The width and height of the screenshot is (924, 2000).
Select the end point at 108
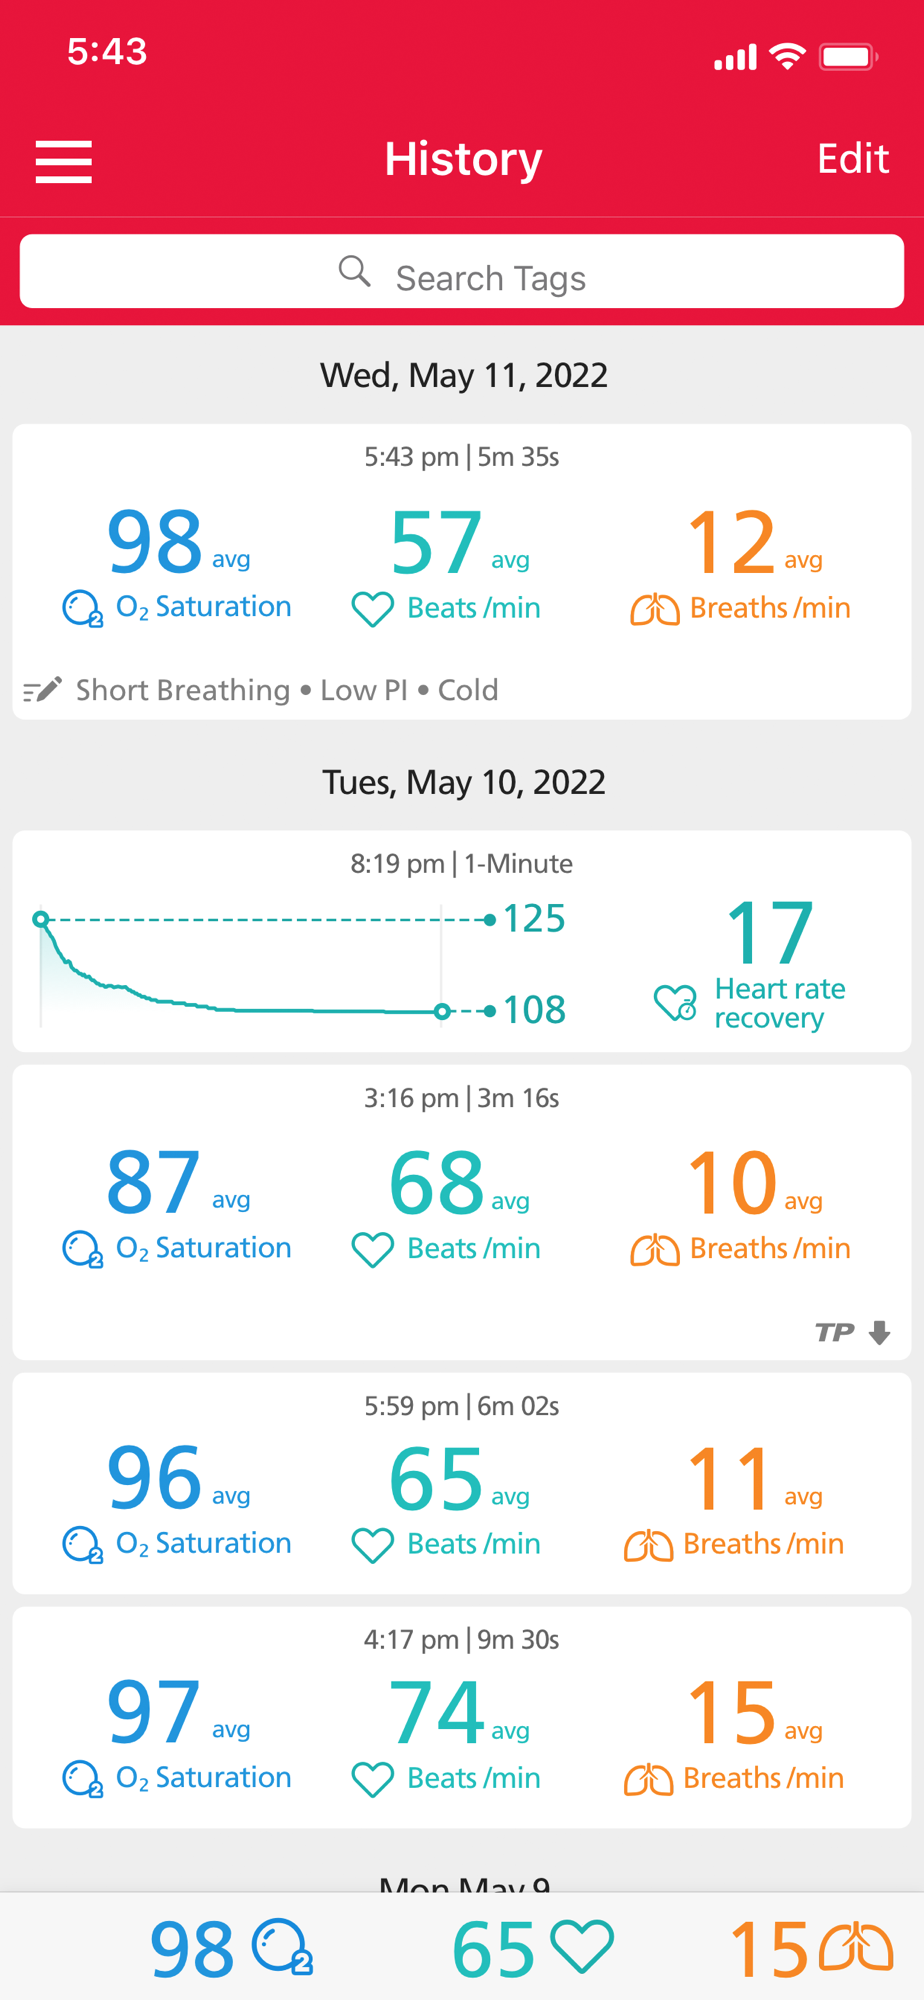click(x=442, y=1011)
